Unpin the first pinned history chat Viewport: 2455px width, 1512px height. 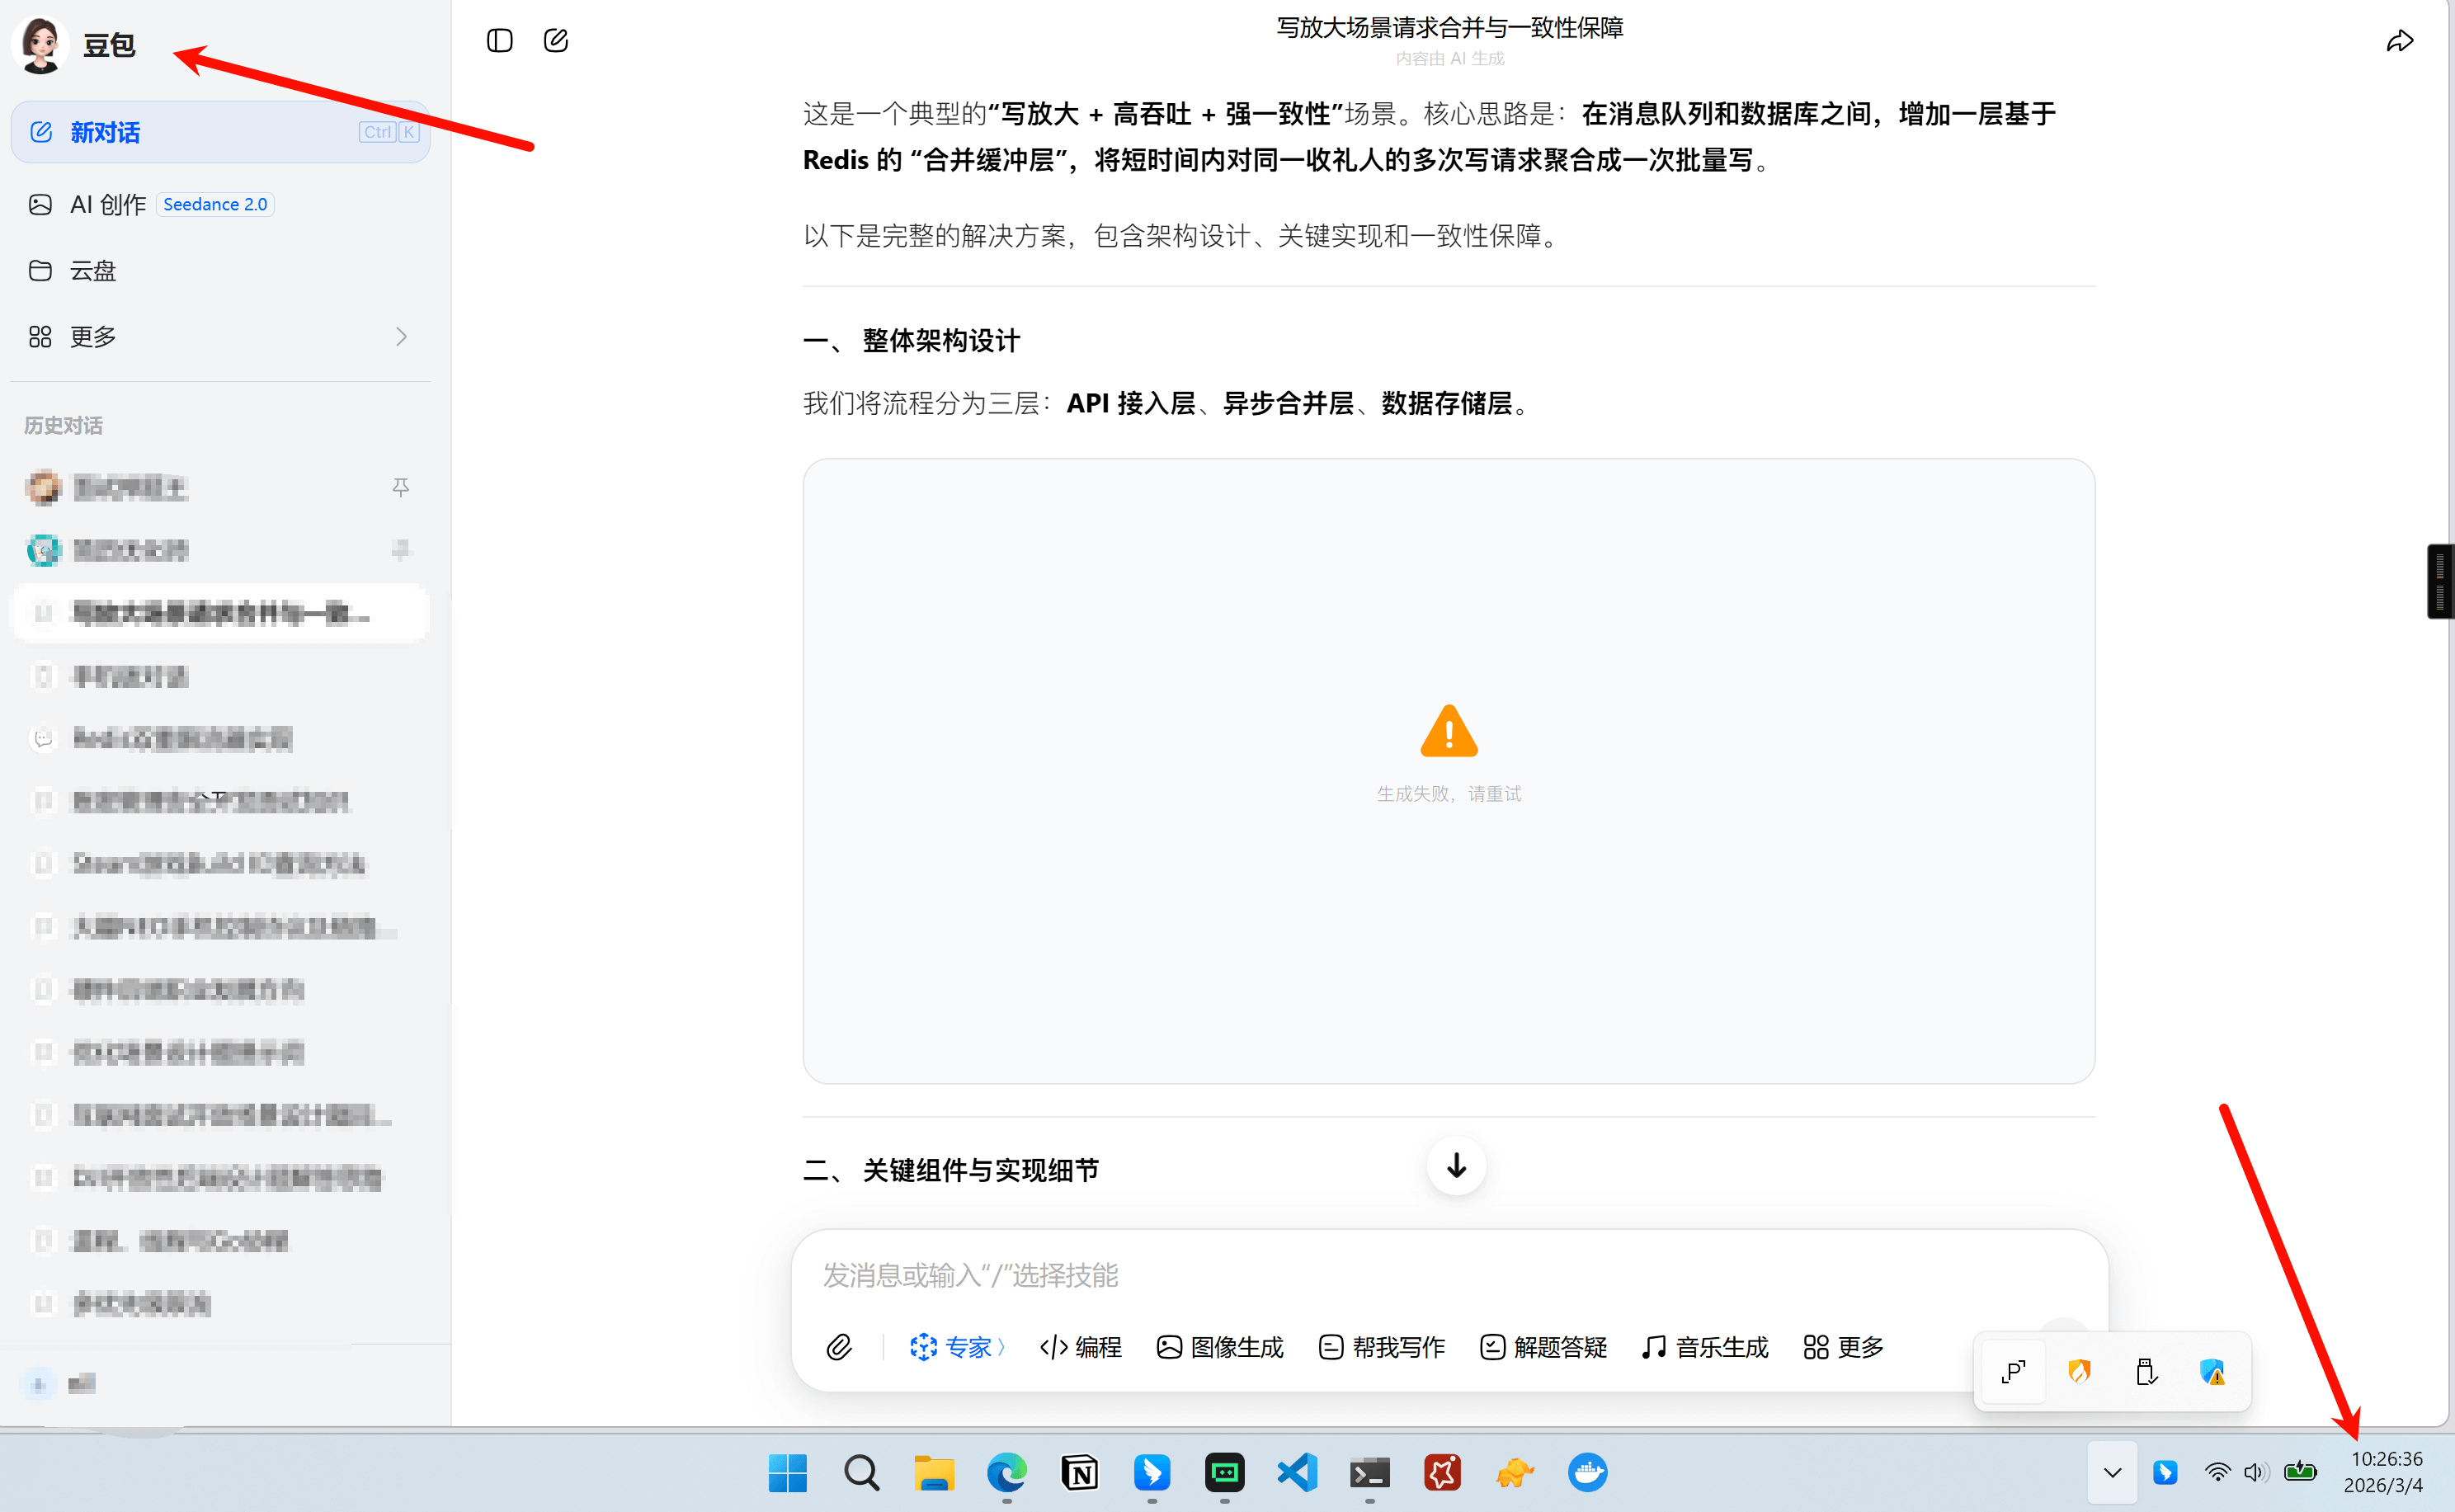(x=401, y=487)
